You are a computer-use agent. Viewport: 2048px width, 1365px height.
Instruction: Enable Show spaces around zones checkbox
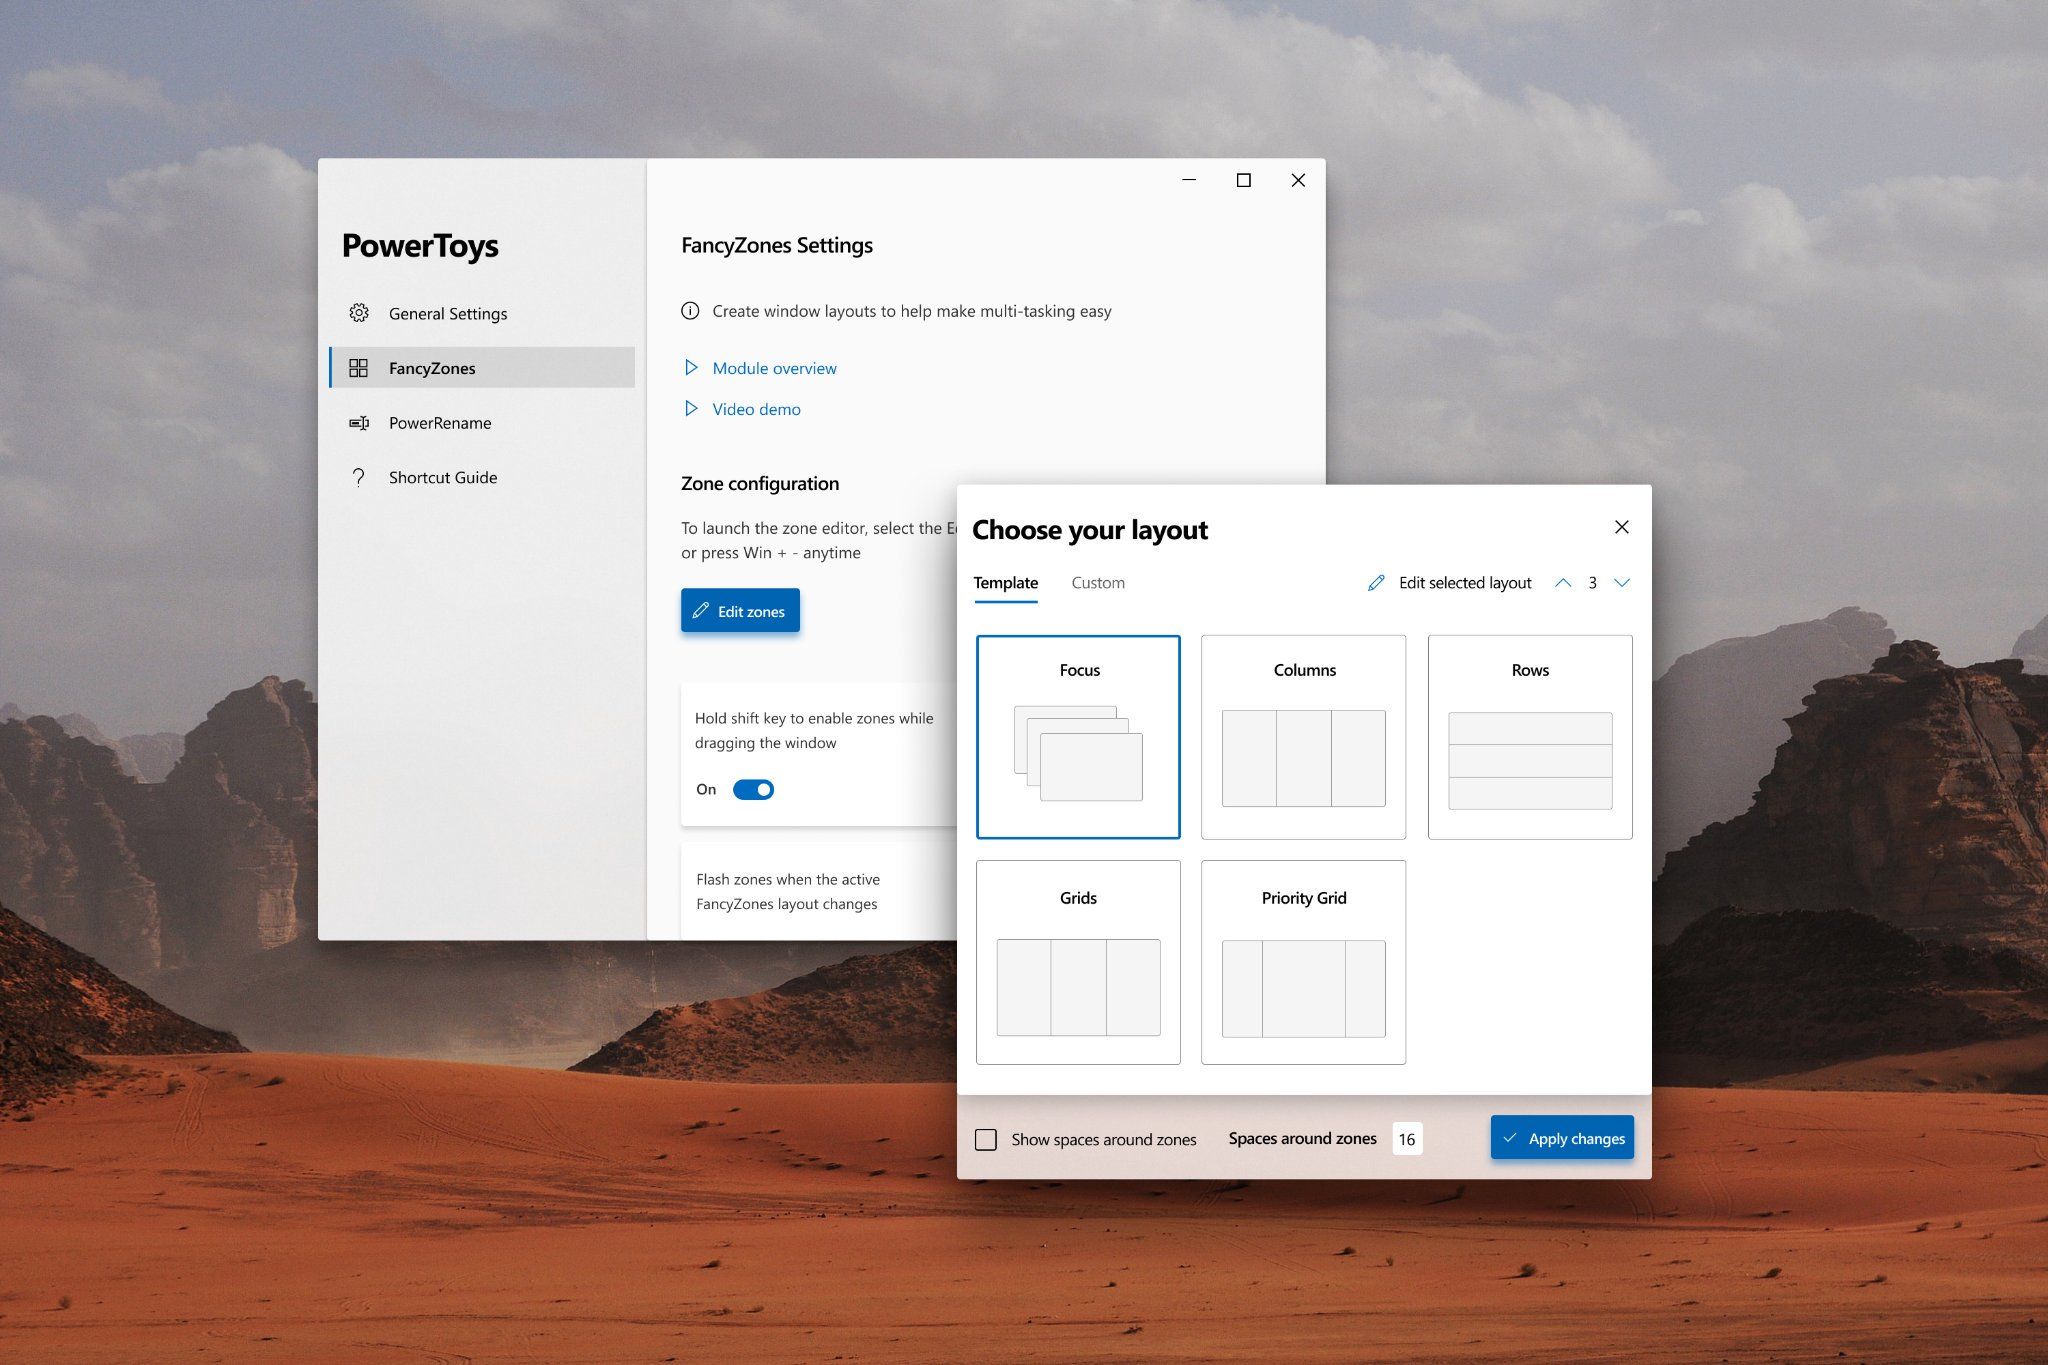[986, 1139]
